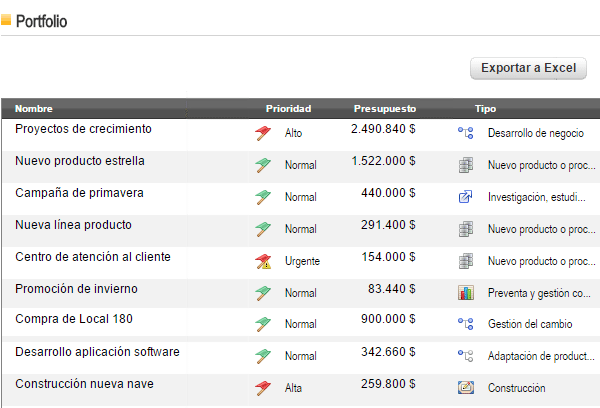Sort table by Nombre column header
The width and height of the screenshot is (600, 408).
point(34,108)
